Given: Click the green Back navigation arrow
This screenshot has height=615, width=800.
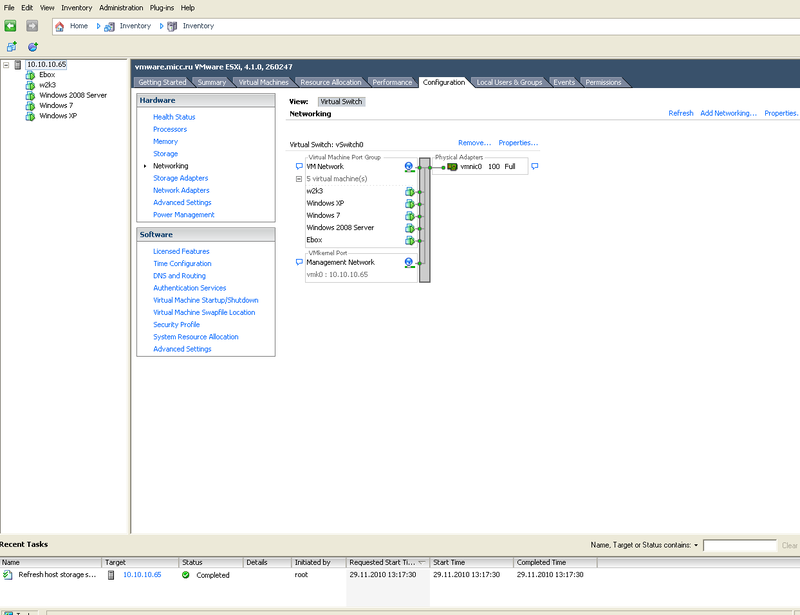Looking at the screenshot, I should [10, 26].
